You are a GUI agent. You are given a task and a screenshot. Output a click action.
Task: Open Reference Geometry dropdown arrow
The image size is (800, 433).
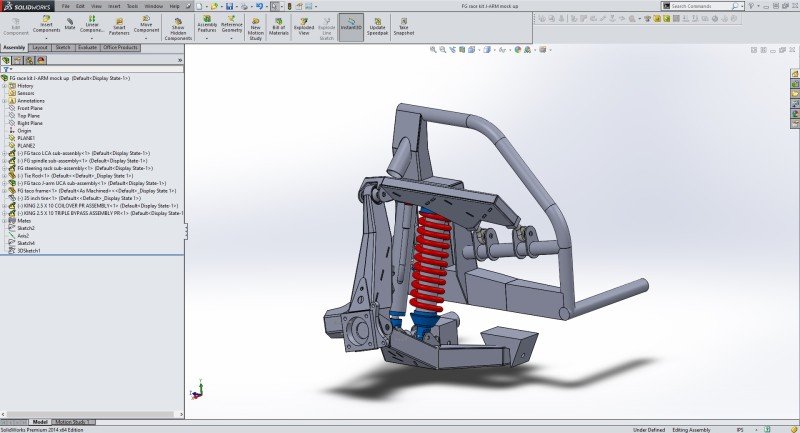232,38
